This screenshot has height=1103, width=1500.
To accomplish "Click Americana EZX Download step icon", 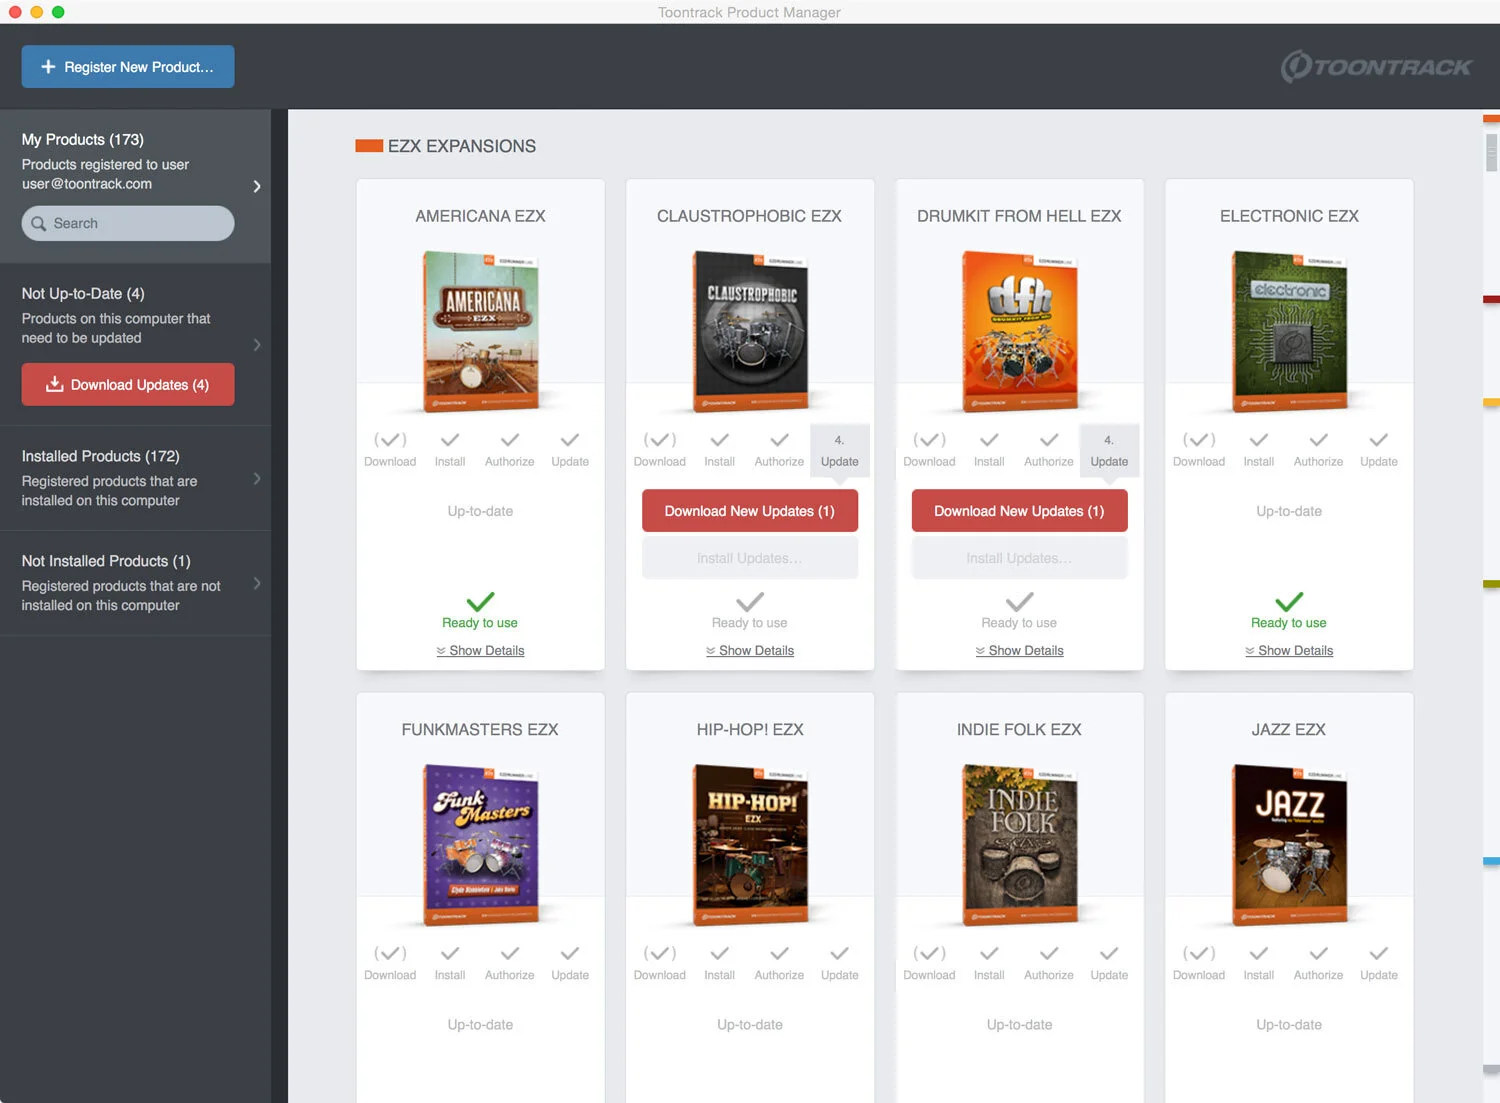I will 390,440.
